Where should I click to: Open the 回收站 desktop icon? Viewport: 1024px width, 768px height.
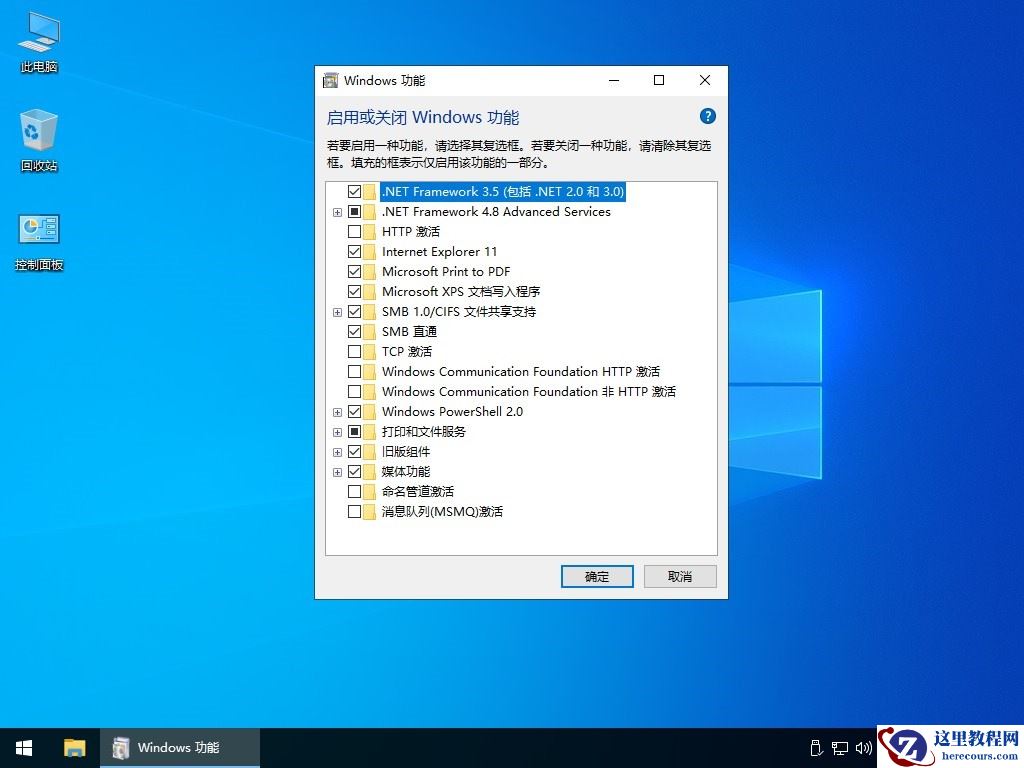tap(37, 138)
